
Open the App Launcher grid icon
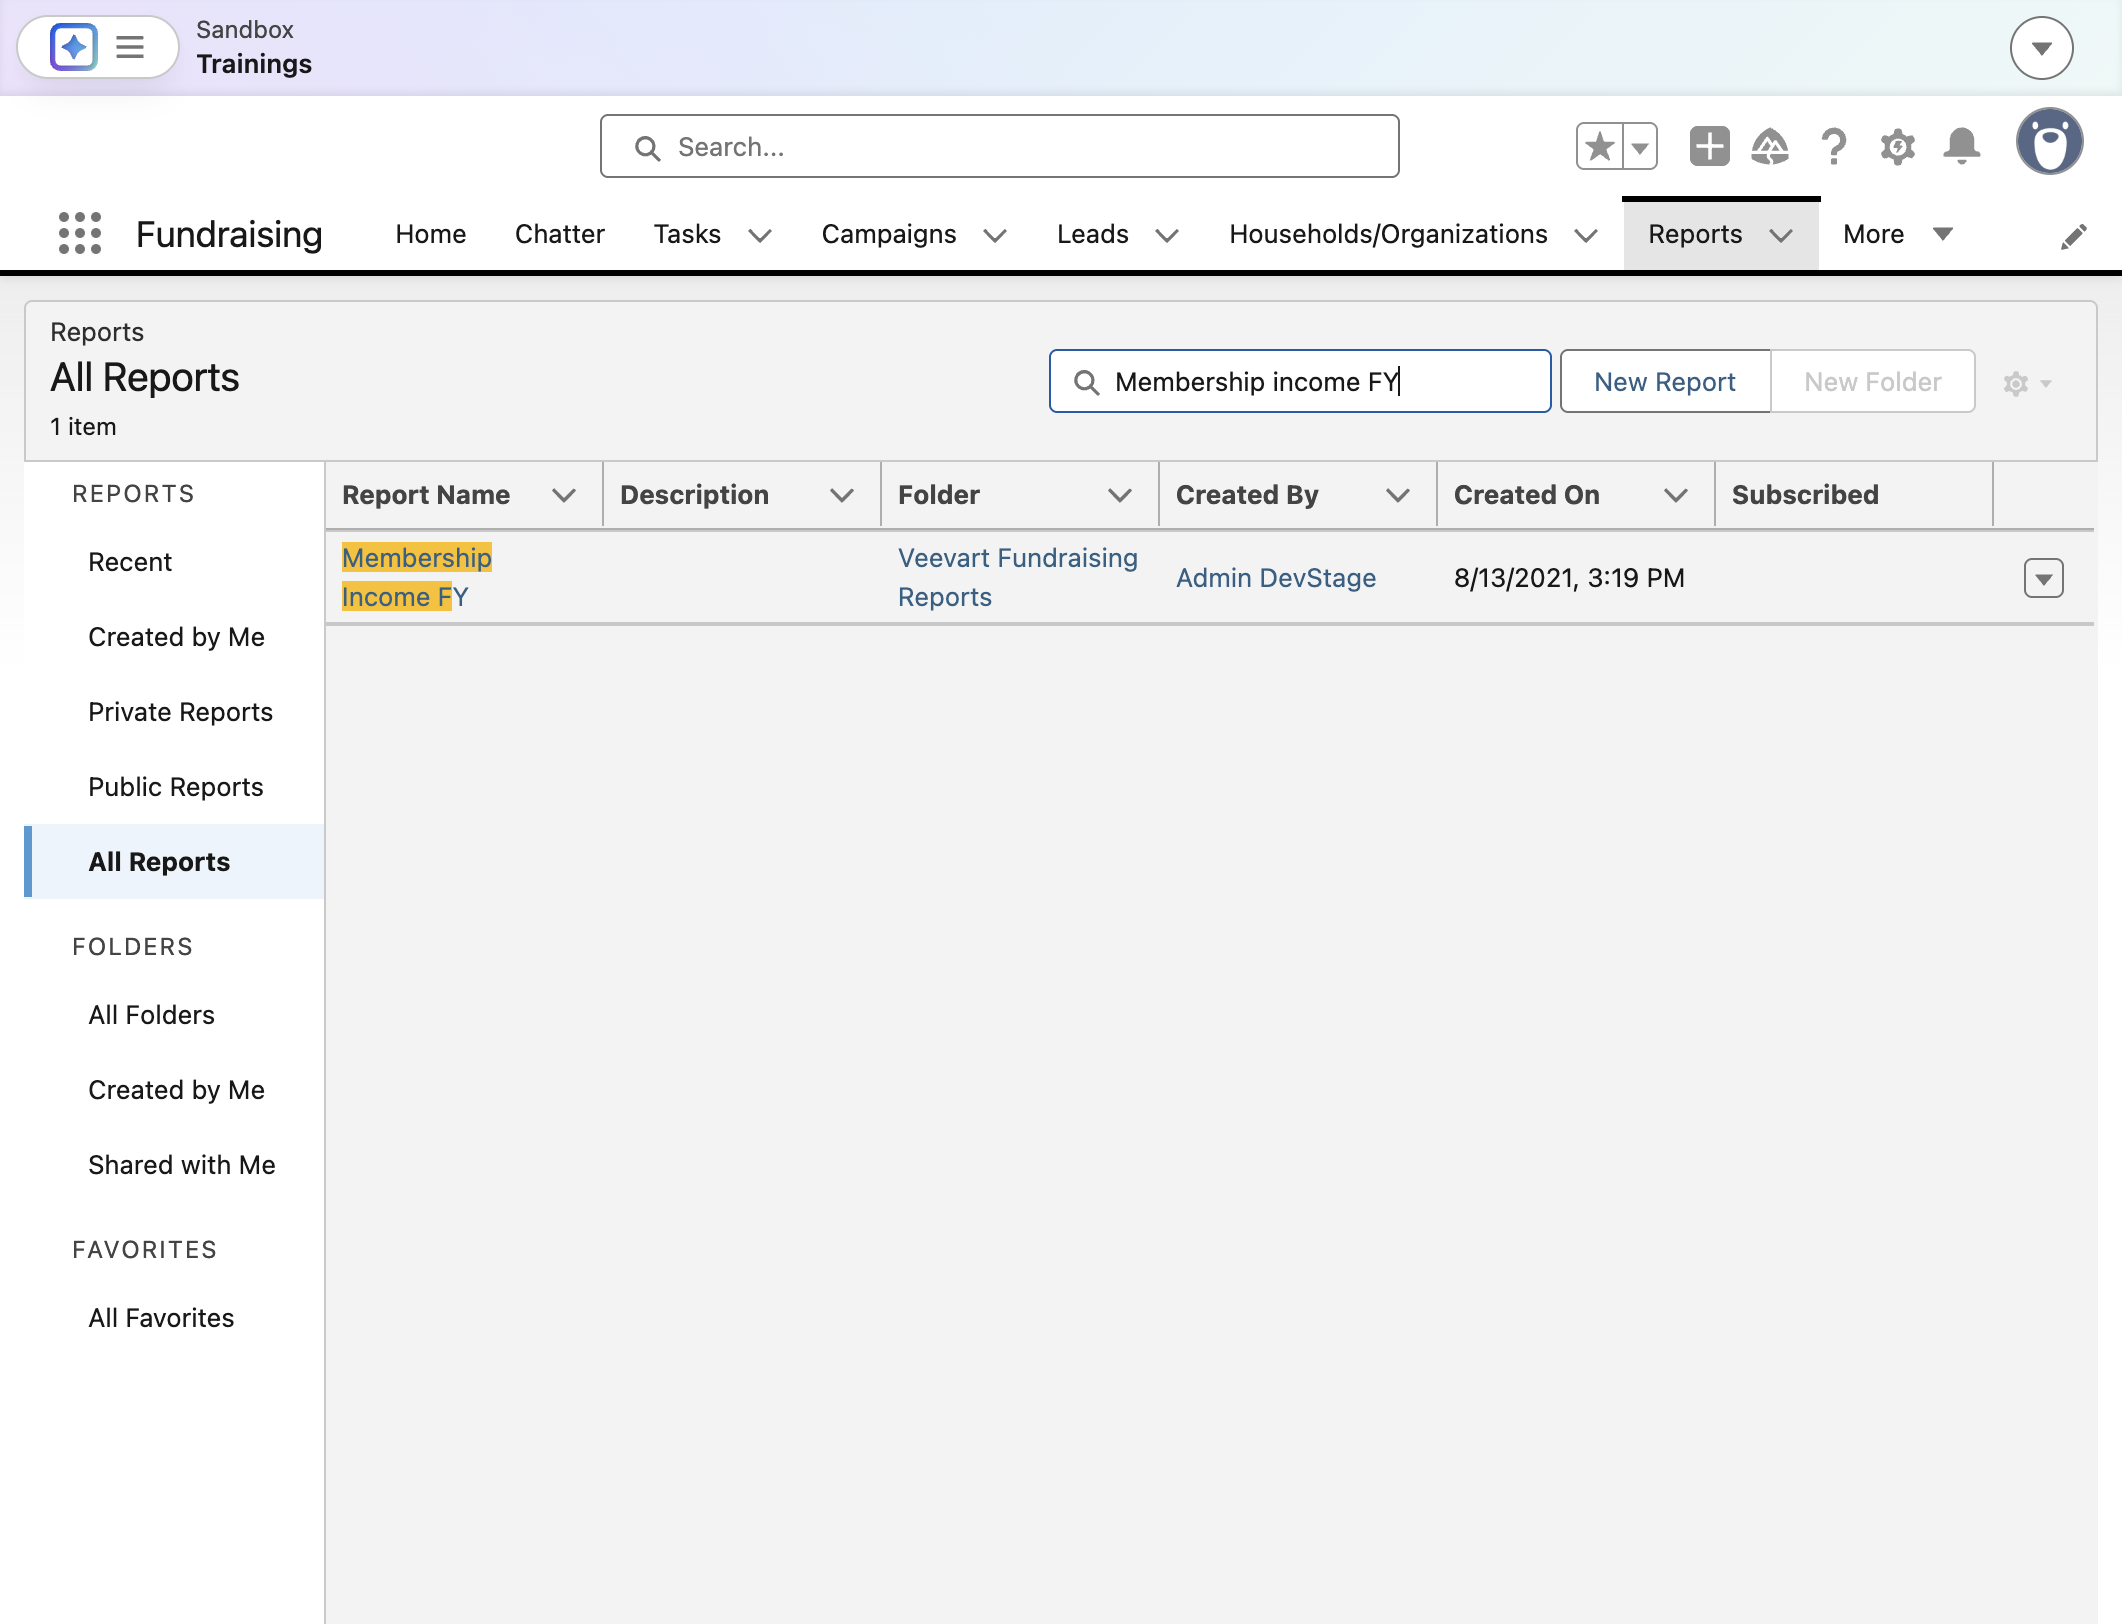[x=80, y=233]
